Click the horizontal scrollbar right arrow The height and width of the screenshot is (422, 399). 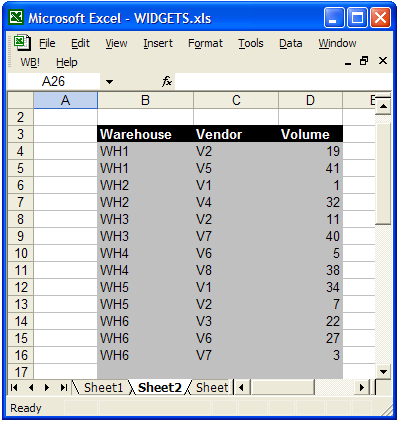tap(361, 388)
